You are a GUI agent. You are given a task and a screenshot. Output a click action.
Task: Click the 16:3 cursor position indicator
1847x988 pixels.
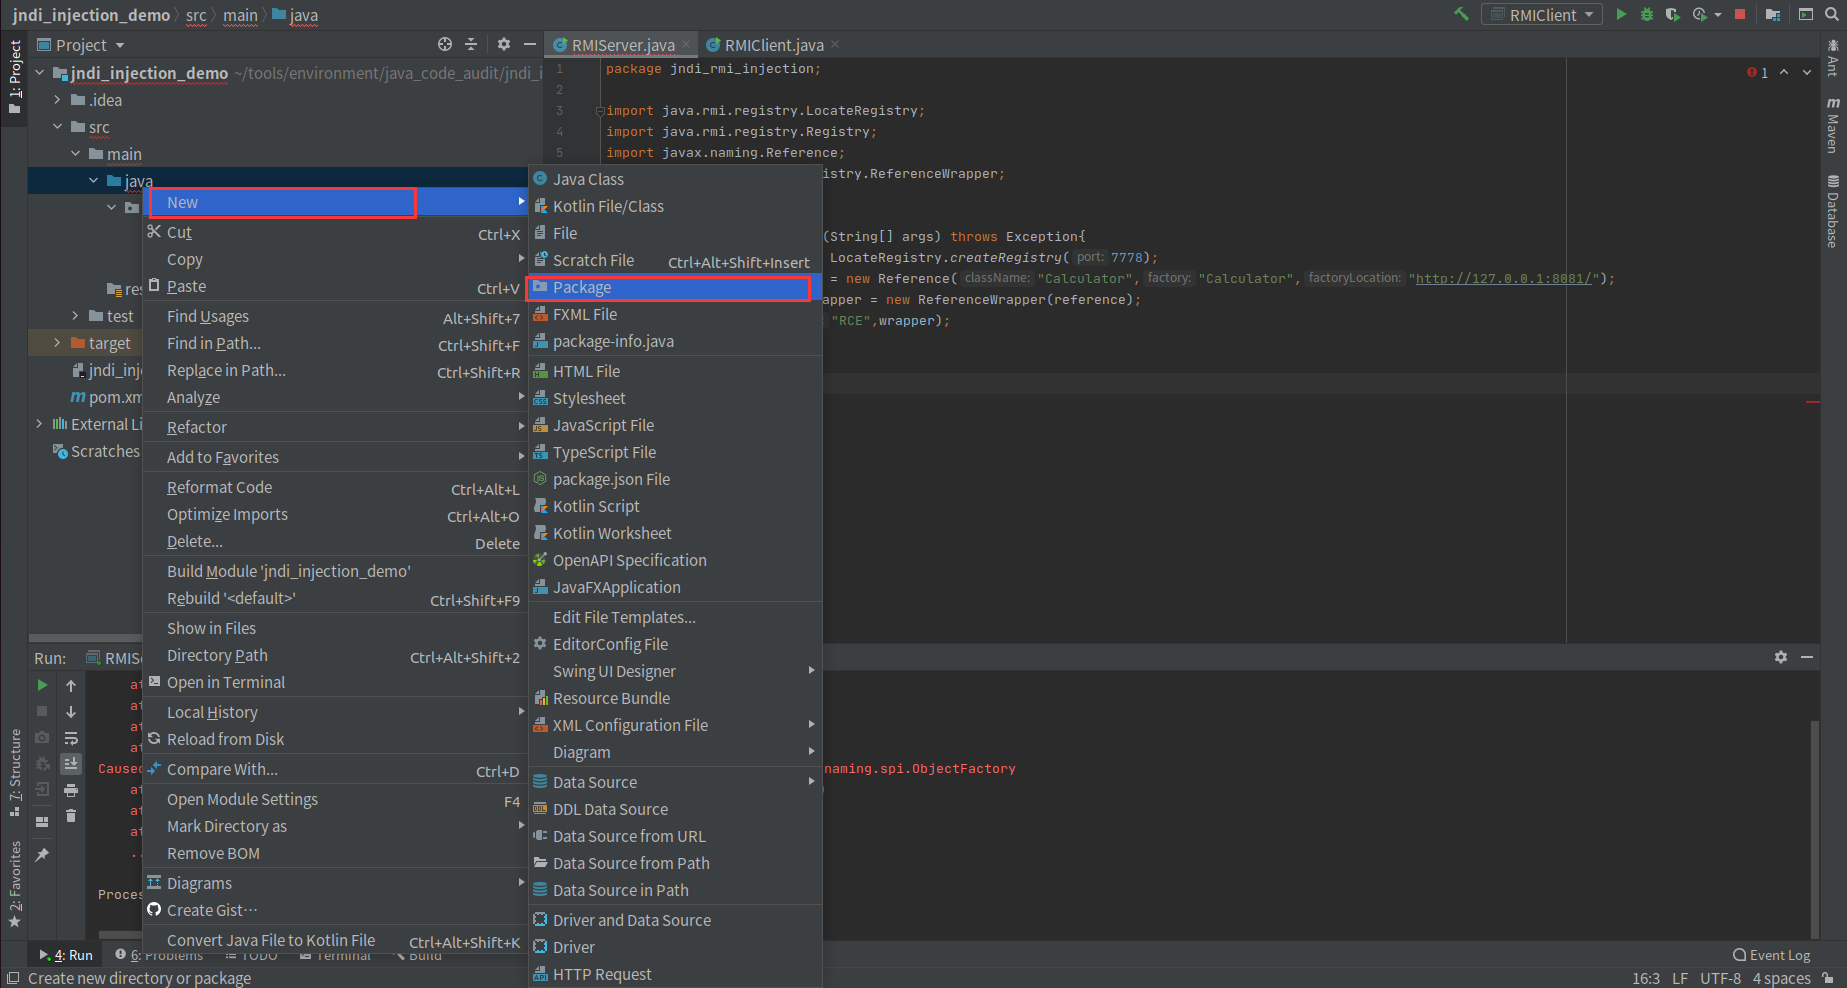pos(1646,978)
